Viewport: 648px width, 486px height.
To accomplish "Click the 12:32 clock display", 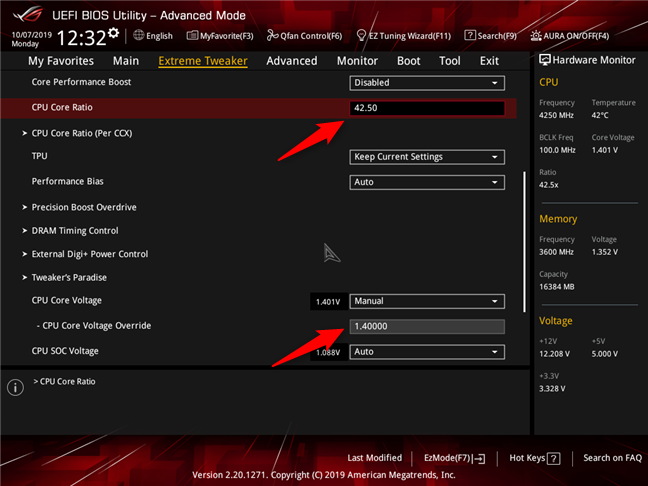I will coord(81,38).
